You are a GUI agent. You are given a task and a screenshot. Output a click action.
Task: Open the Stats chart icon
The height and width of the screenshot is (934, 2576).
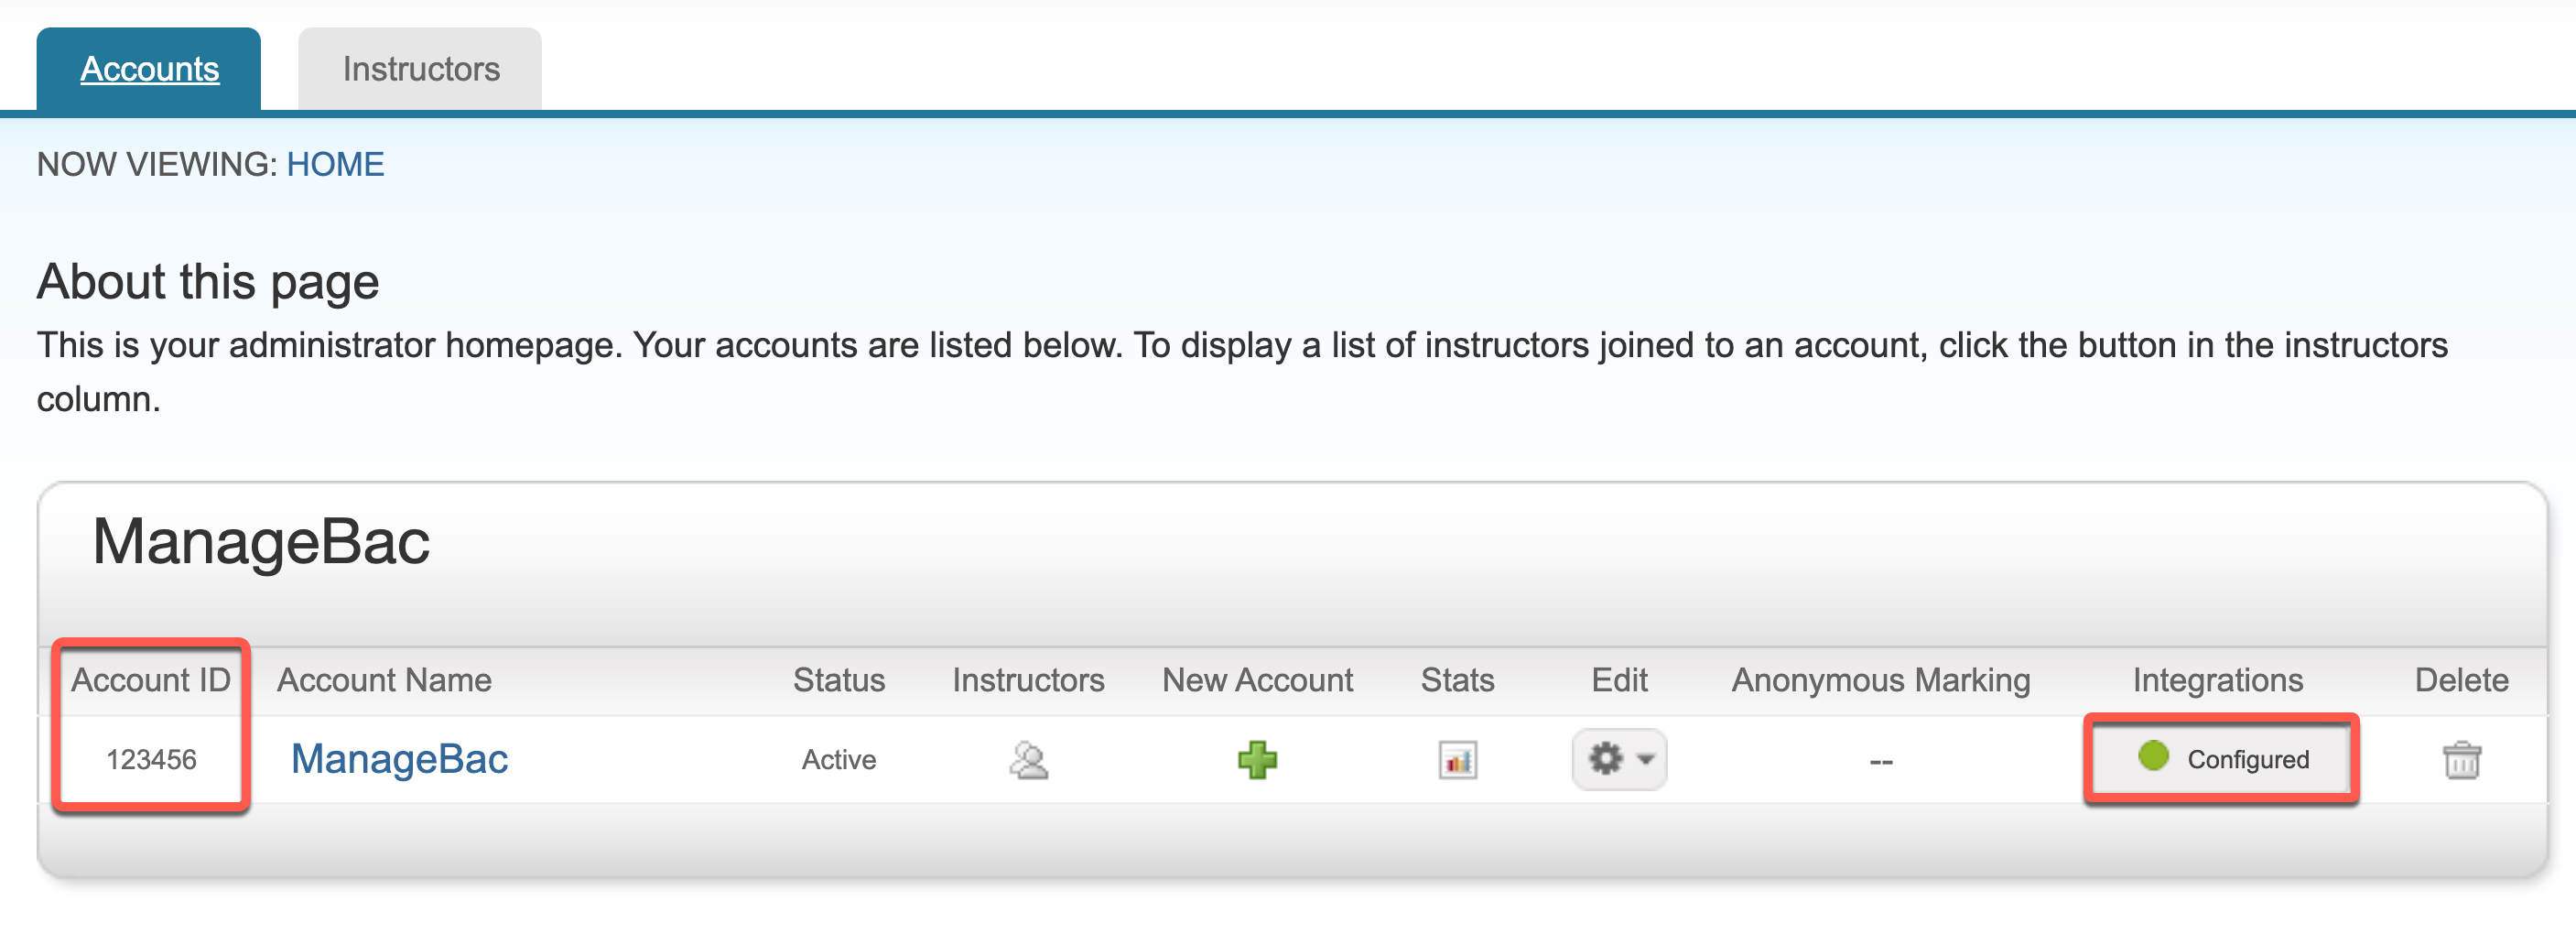(1457, 759)
